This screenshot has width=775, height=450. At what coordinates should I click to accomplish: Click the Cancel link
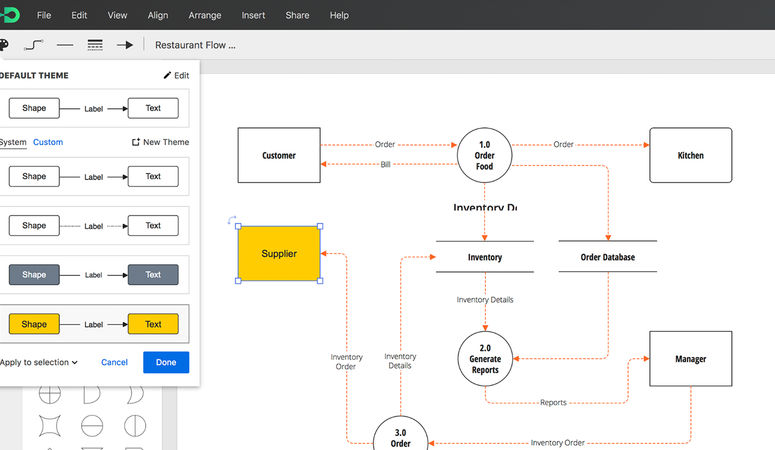point(114,362)
